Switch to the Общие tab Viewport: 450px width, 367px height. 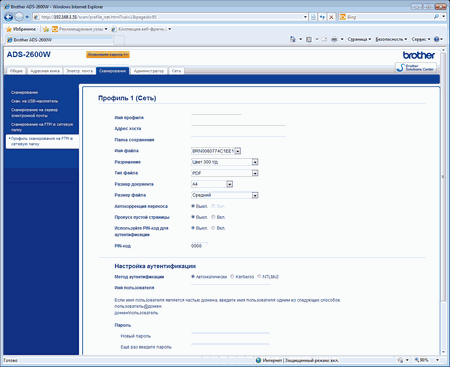click(x=16, y=71)
